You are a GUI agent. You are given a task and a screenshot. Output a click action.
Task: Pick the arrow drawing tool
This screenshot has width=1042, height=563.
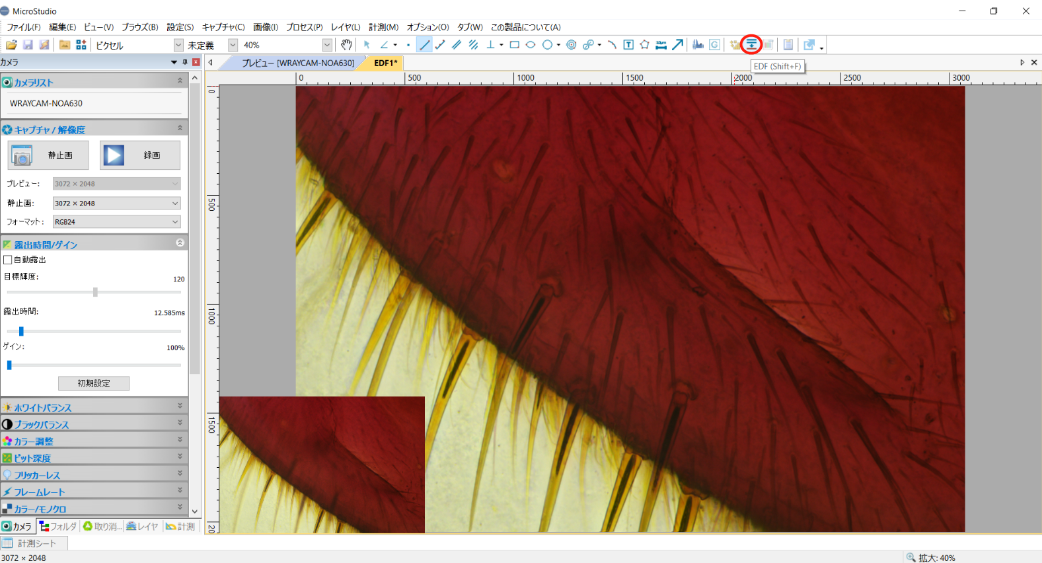677,45
